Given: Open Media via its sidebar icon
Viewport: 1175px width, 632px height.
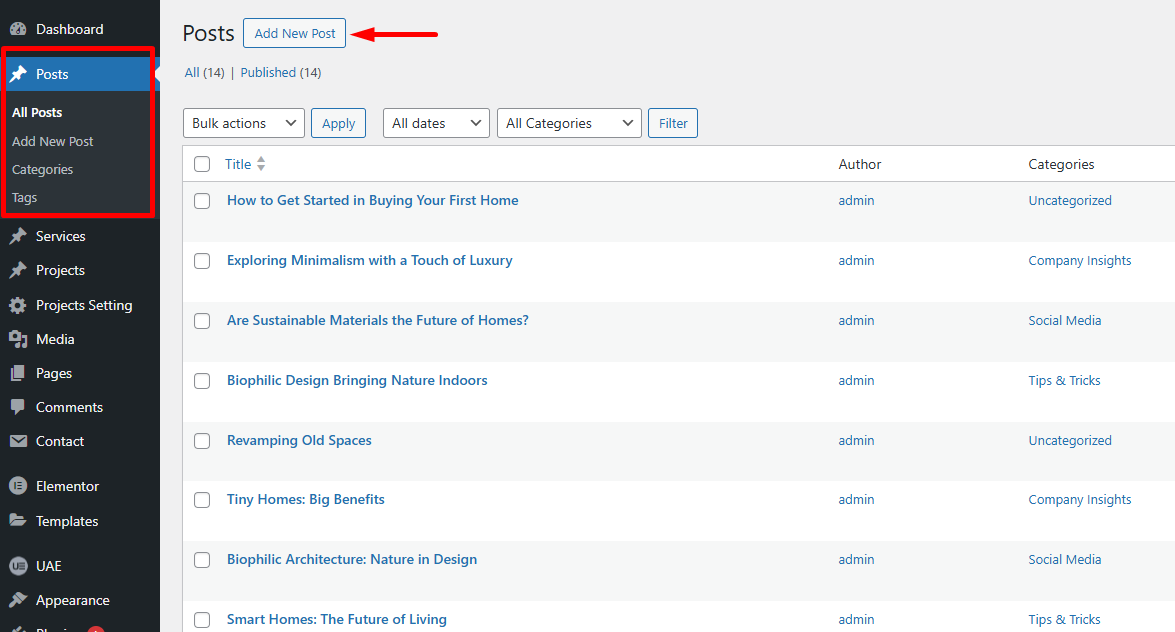Looking at the screenshot, I should [18, 340].
